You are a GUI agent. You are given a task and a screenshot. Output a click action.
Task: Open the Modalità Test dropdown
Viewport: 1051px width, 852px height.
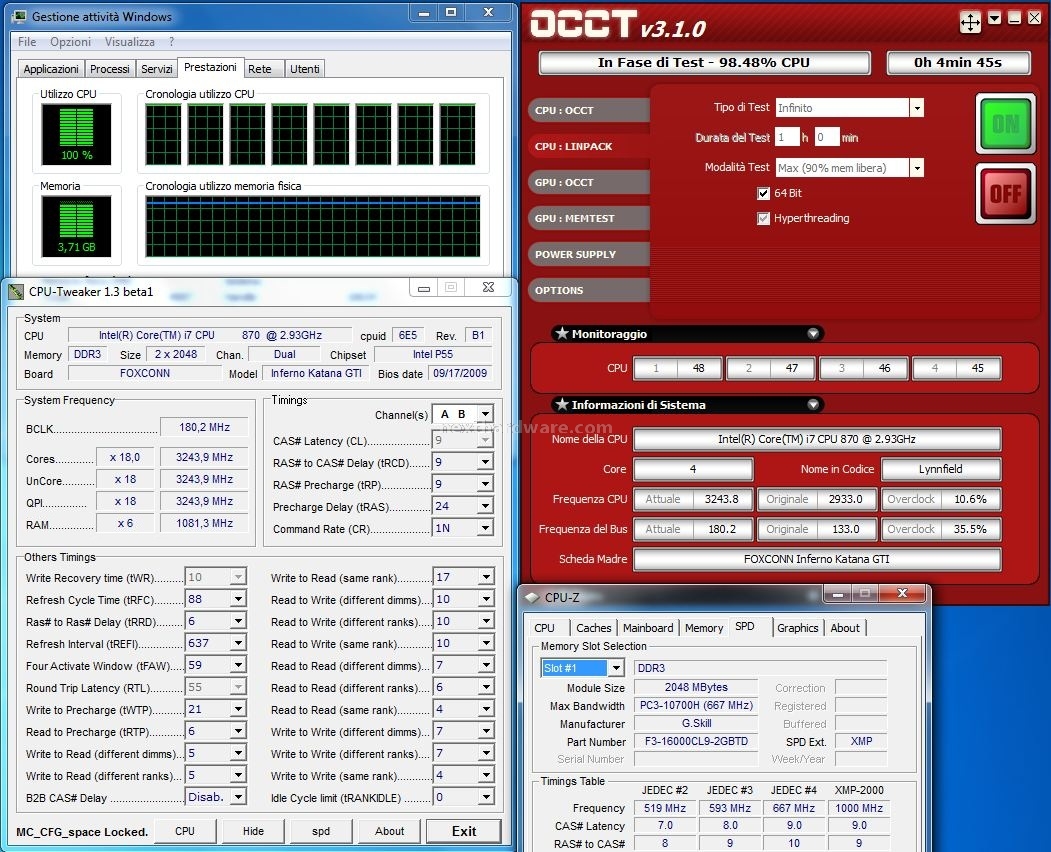(917, 168)
